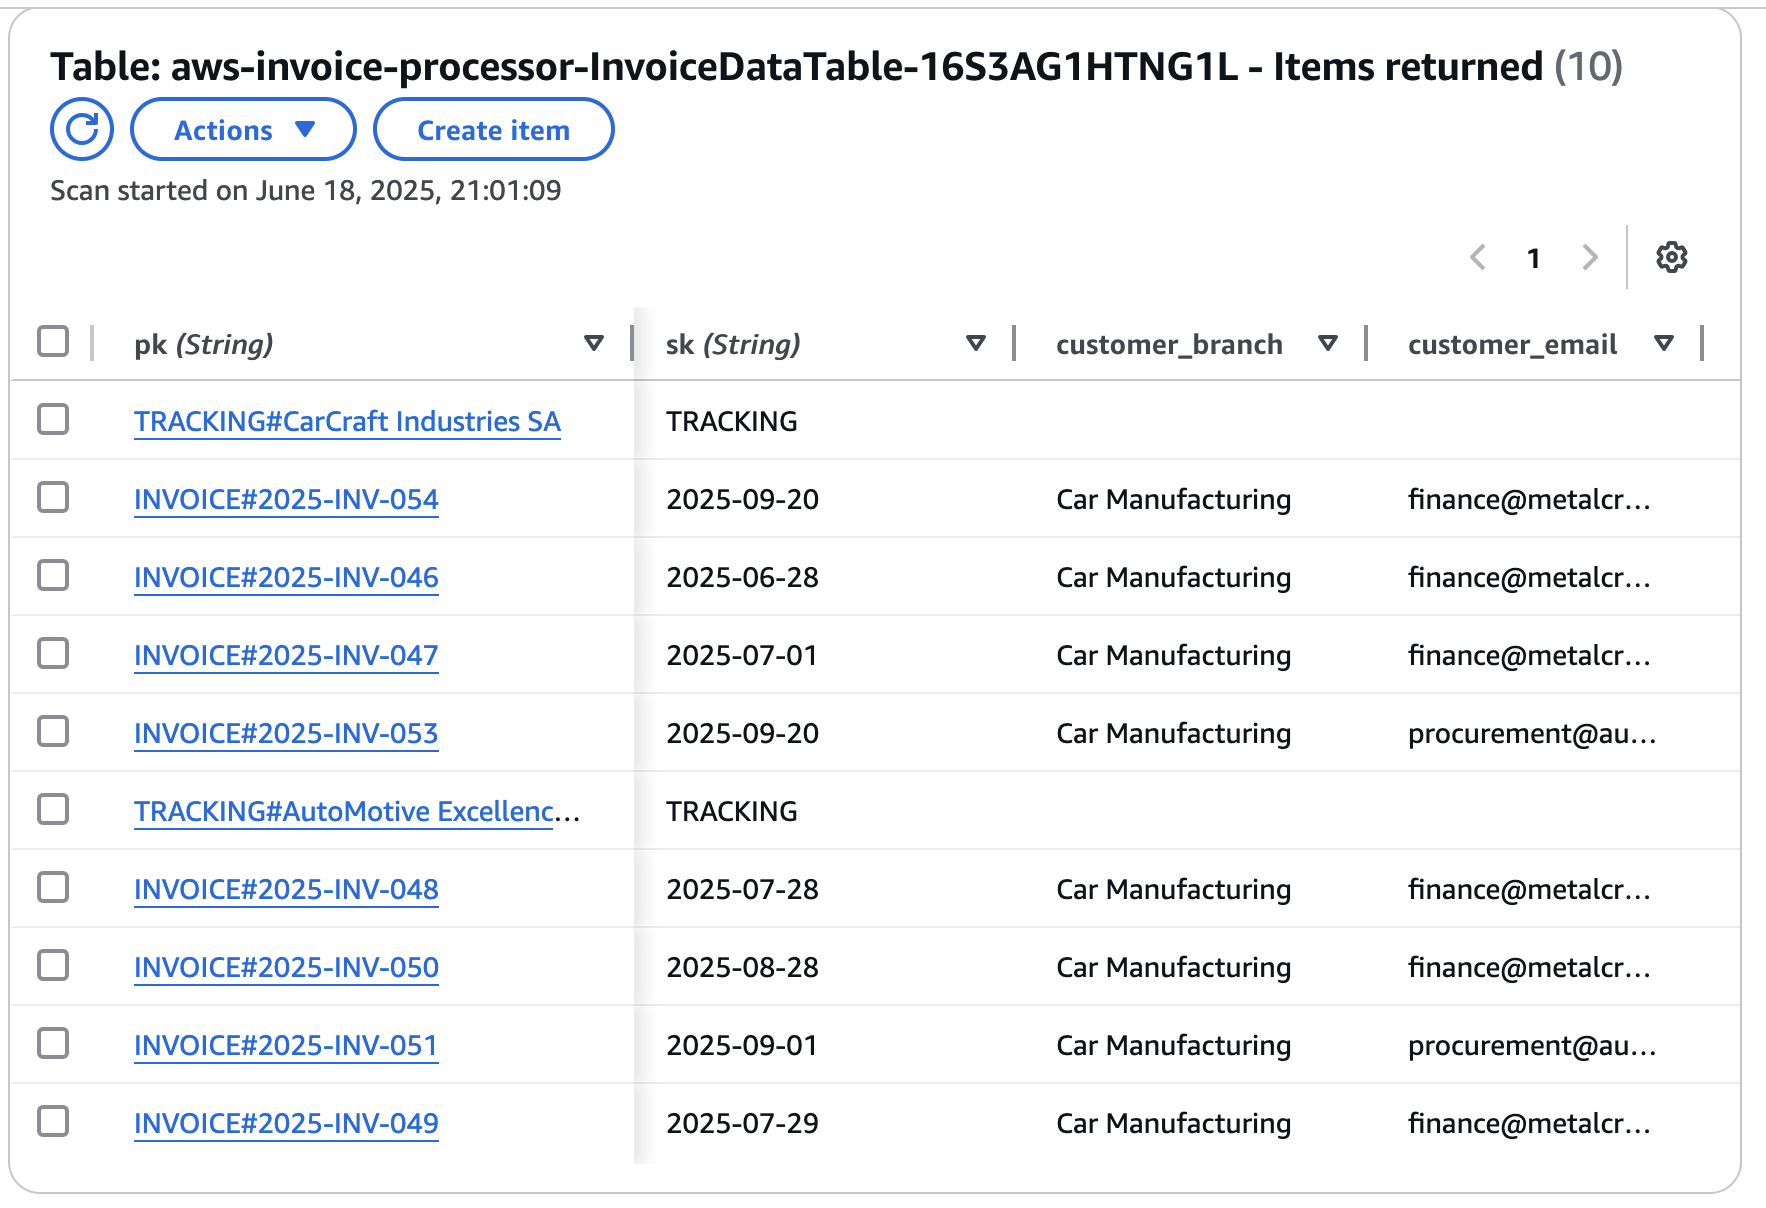
Task: Click the sk column sort triangle
Action: pyautogui.click(x=976, y=343)
